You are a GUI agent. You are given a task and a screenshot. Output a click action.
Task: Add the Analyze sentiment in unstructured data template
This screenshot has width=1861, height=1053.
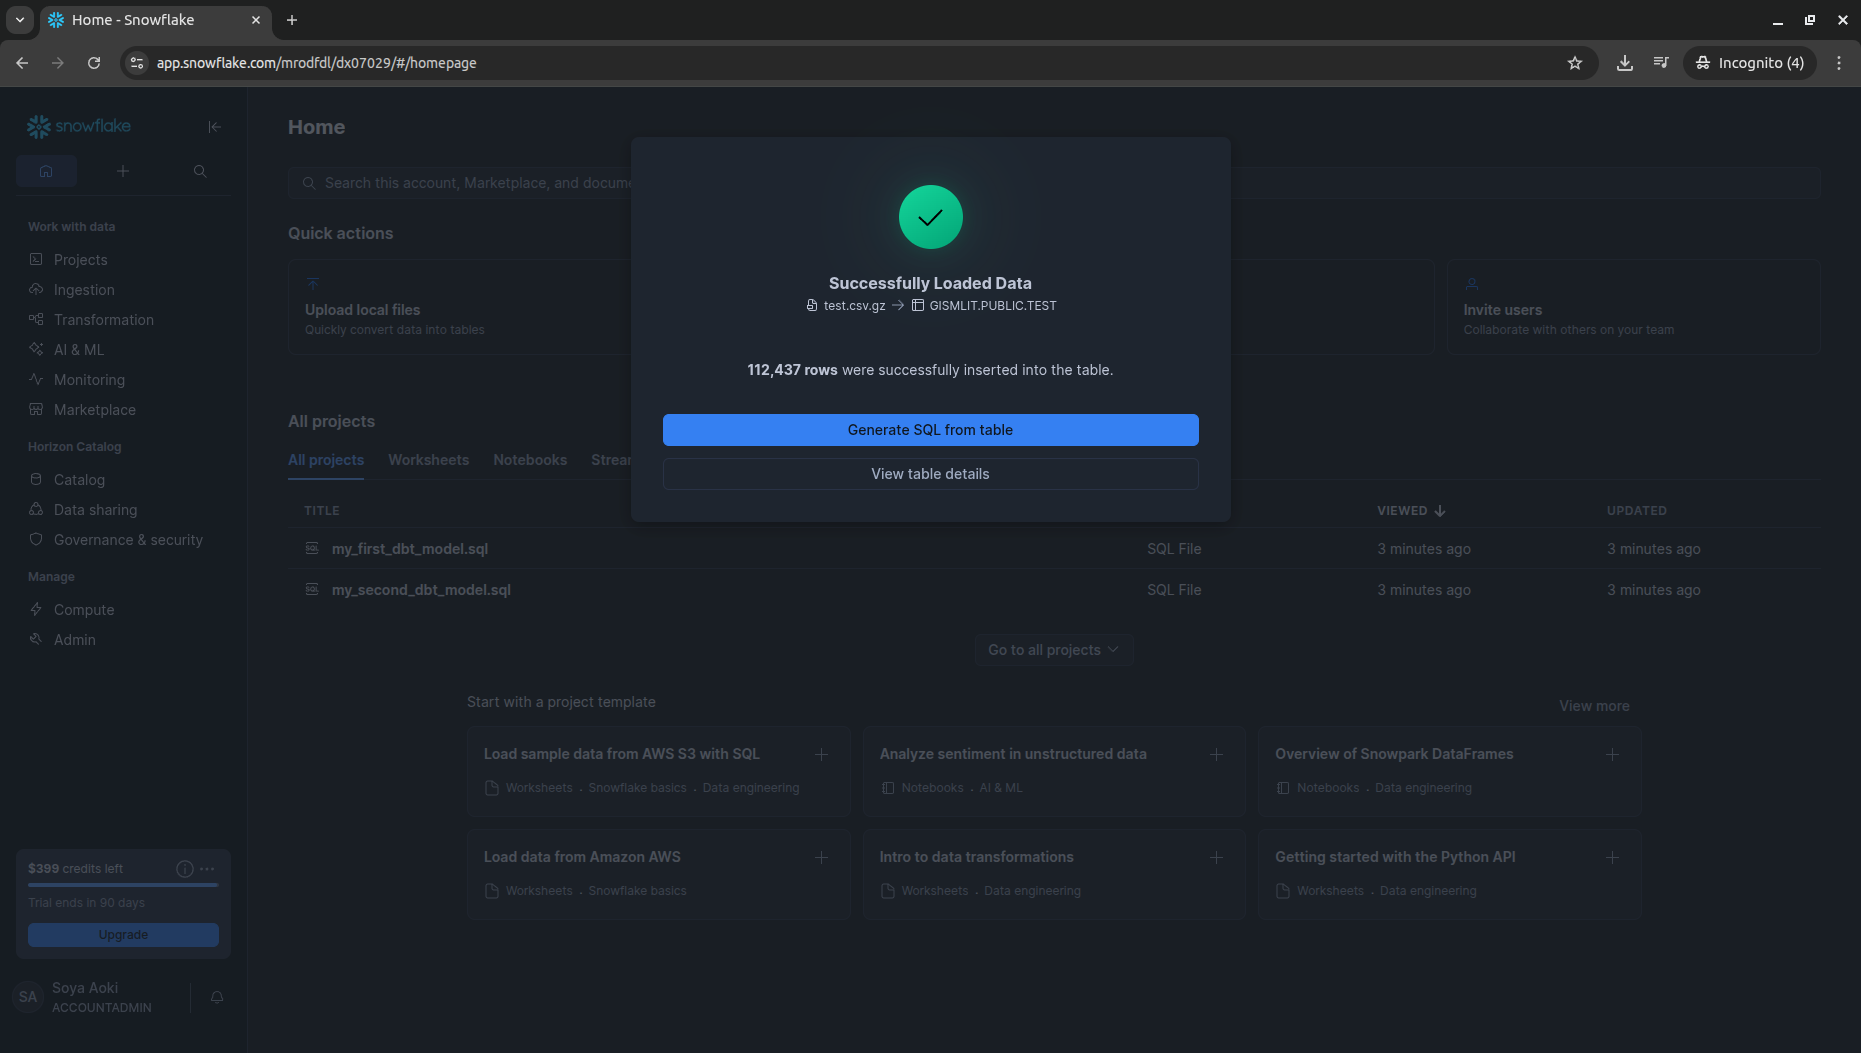(1216, 754)
